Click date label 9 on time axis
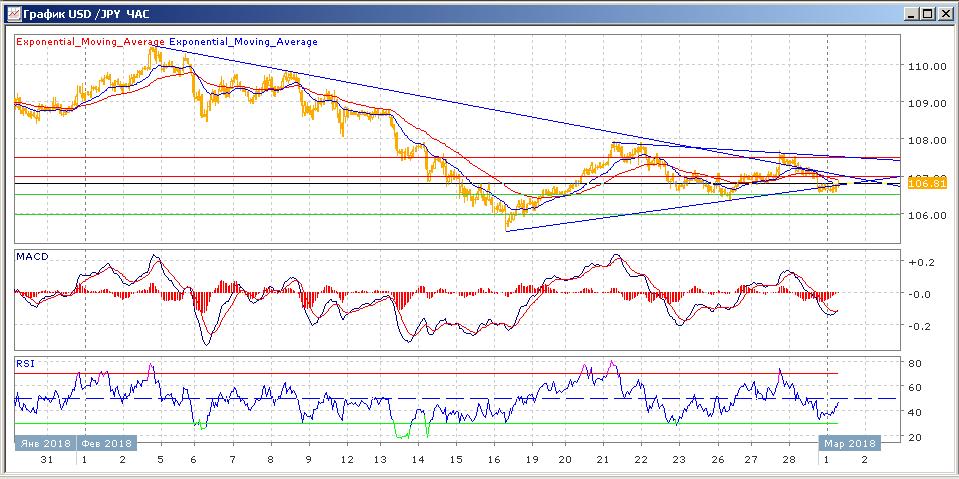The image size is (959, 479). pos(308,460)
